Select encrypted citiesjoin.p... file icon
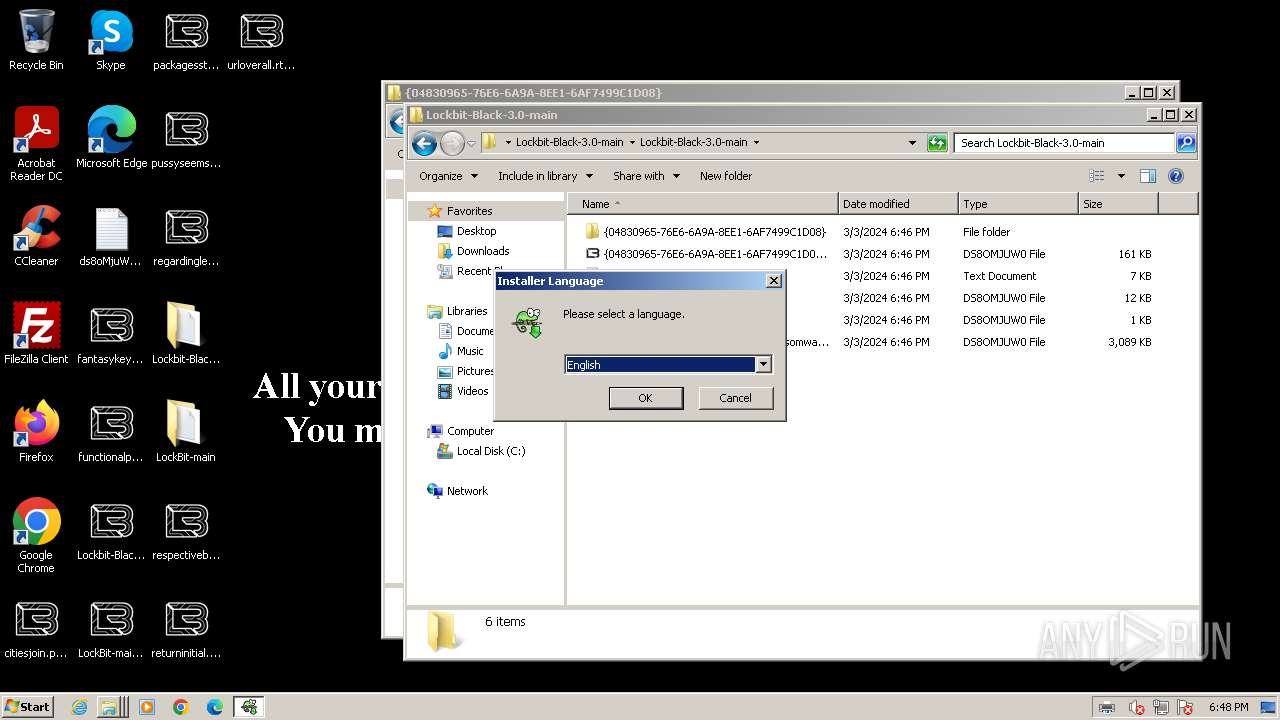 (x=36, y=629)
